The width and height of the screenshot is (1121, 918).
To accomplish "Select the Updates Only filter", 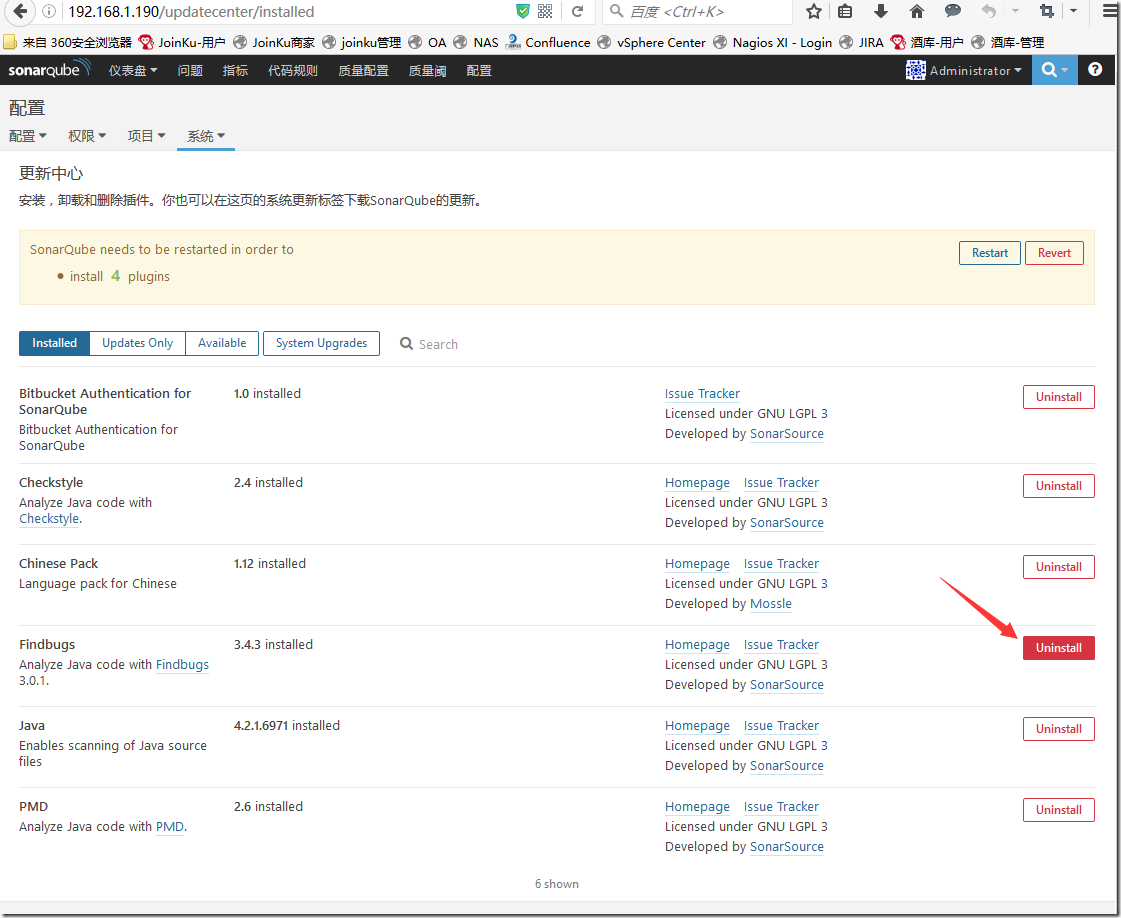I will [x=137, y=343].
